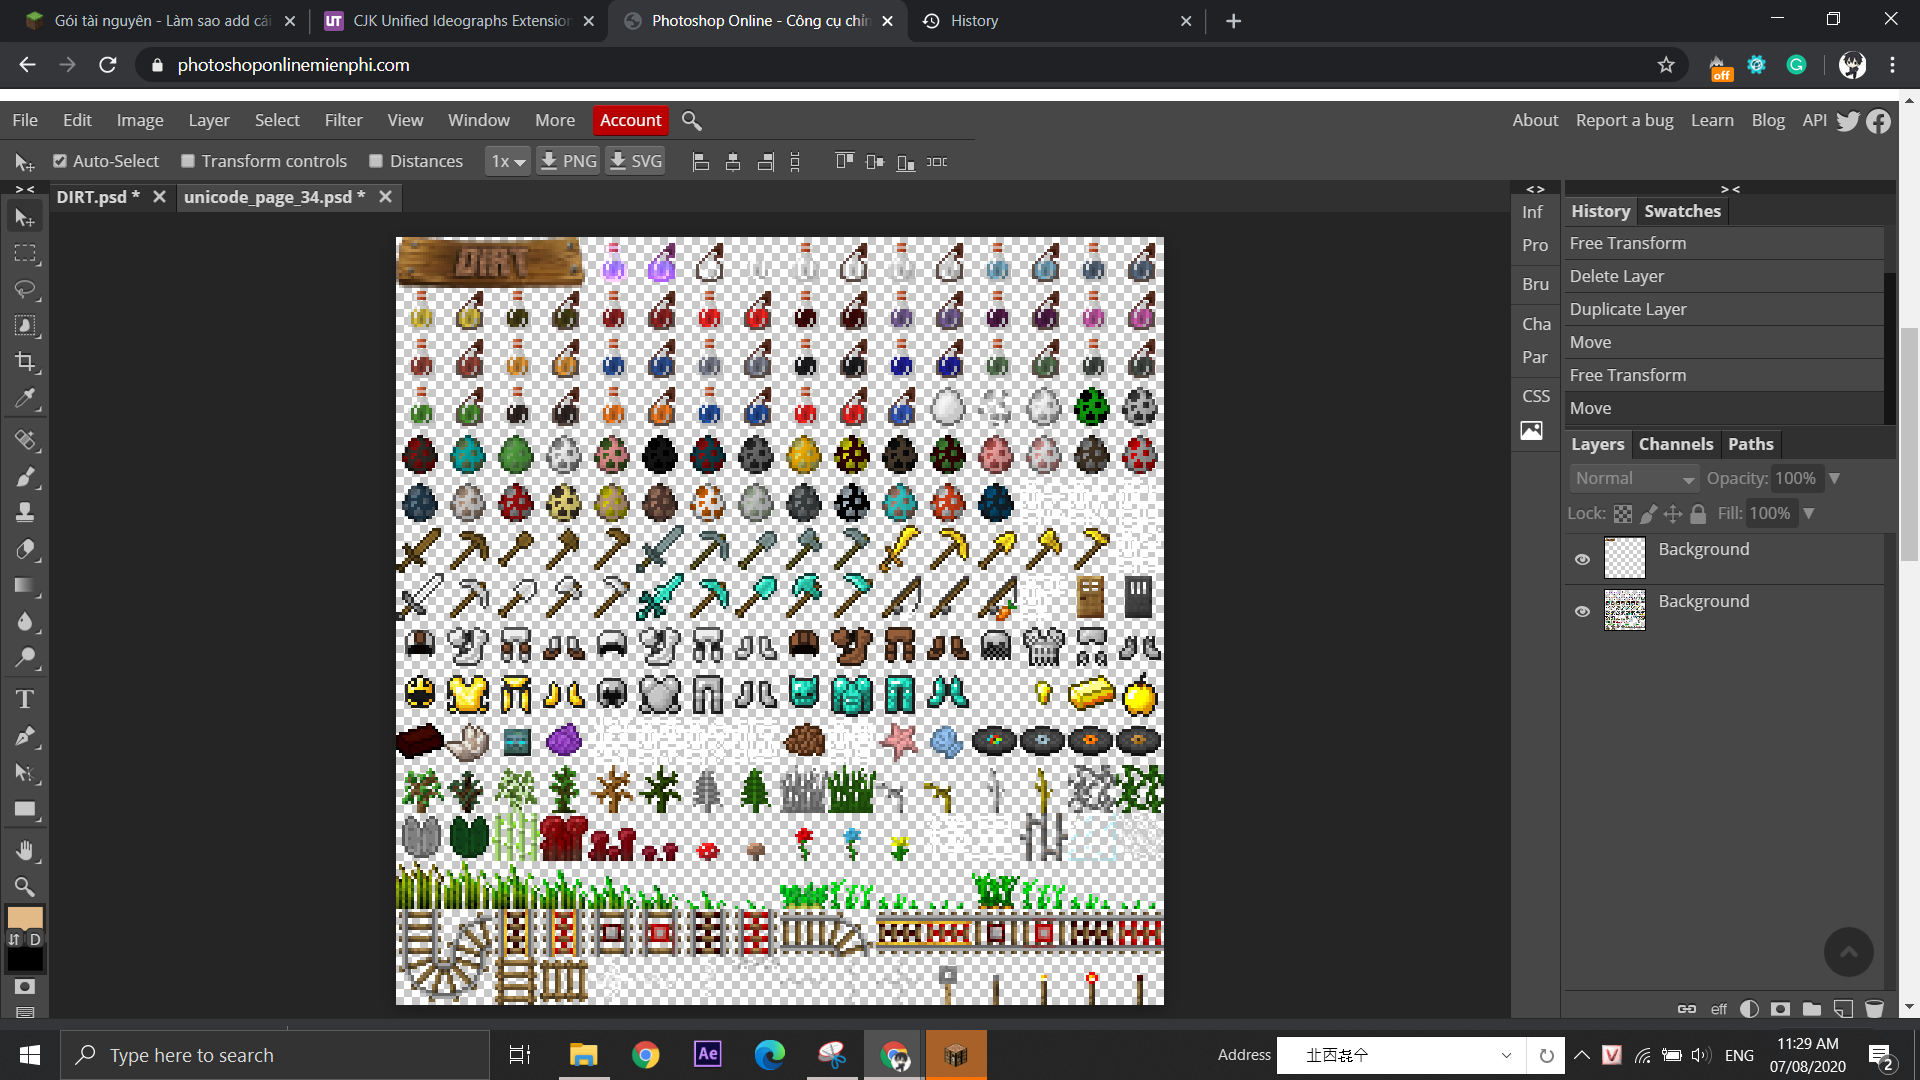The height and width of the screenshot is (1080, 1920).
Task: Select the Eyedropper tool
Action: click(25, 398)
